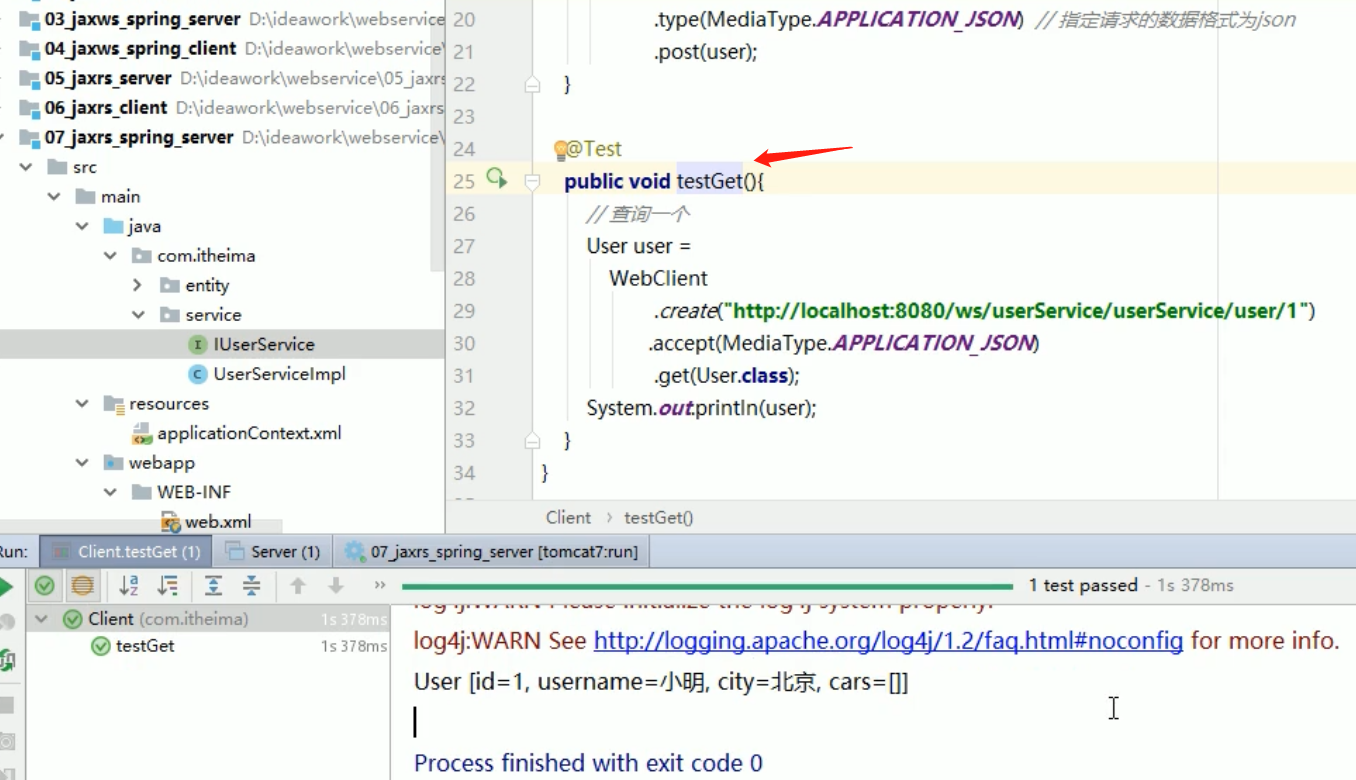Collapse the com.itheima package node
The height and width of the screenshot is (780, 1356).
[110, 255]
